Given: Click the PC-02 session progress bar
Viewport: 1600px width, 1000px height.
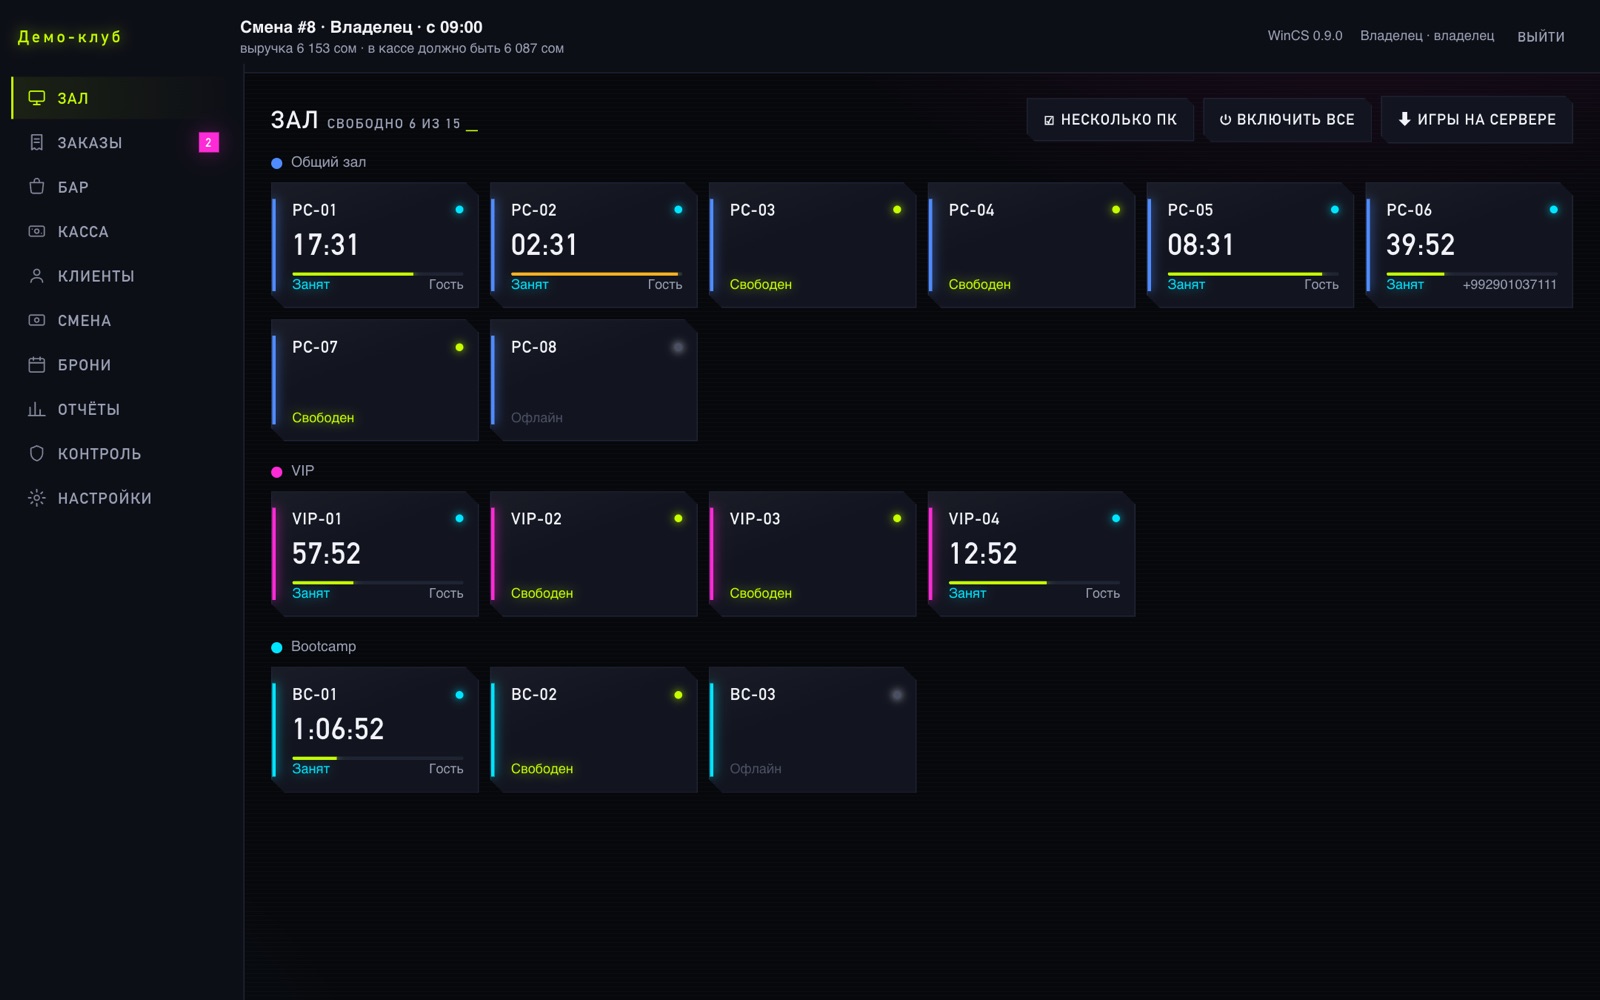Looking at the screenshot, I should coord(597,273).
